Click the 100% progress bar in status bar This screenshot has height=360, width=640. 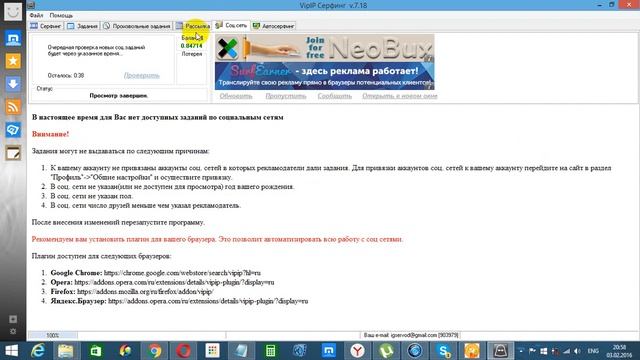point(53,336)
